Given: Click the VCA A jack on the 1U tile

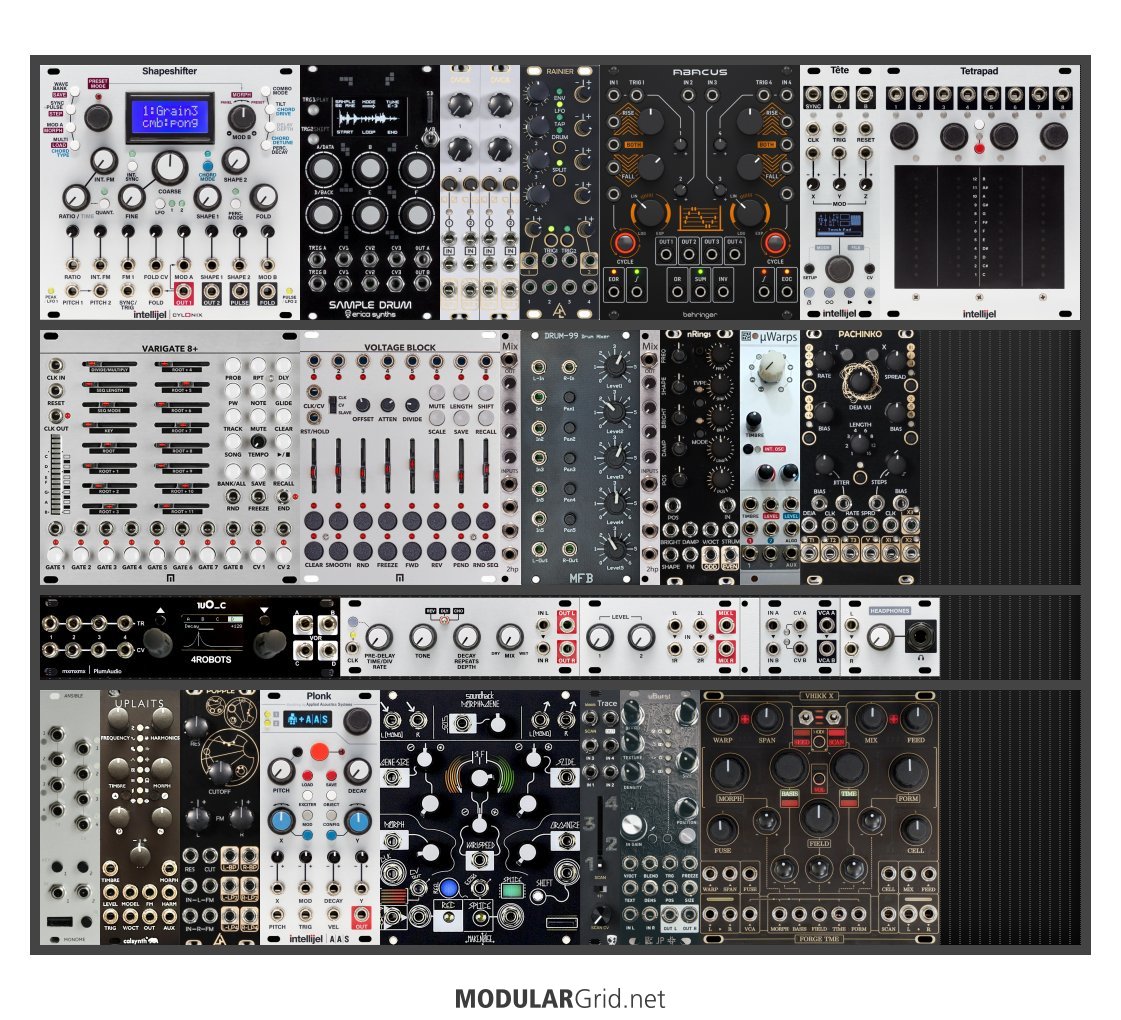Looking at the screenshot, I should pyautogui.click(x=826, y=626).
